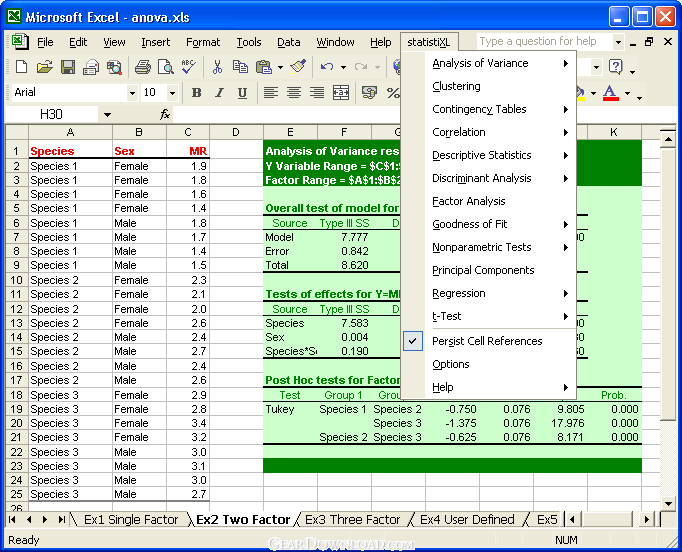The height and width of the screenshot is (552, 682).
Task: Click the Cut scissors icon
Action: point(217,67)
